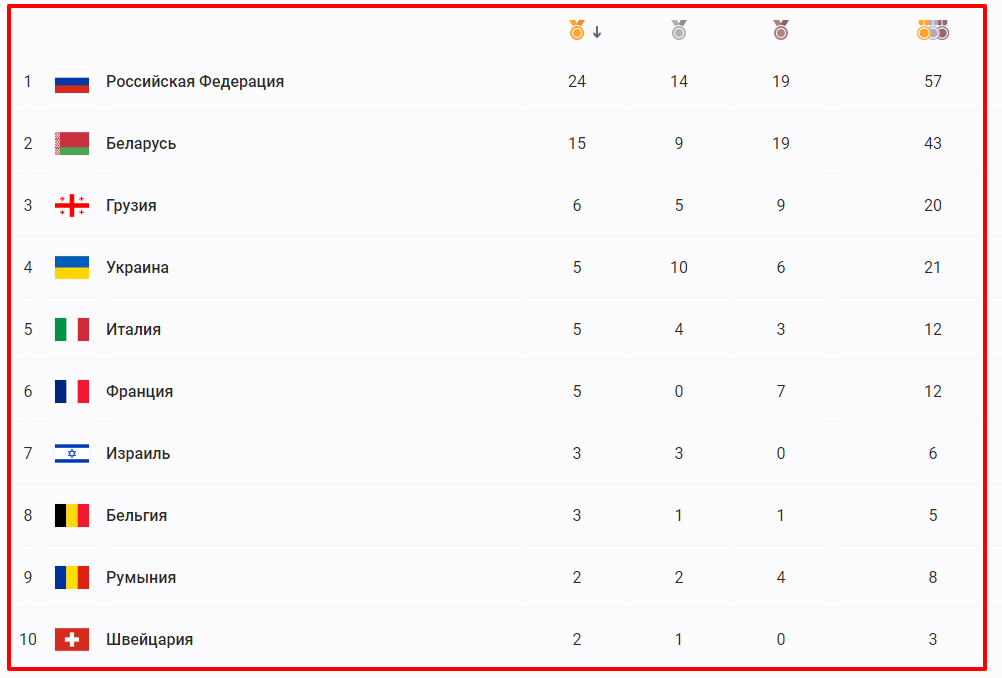Click Ukraine's silver count of 10
The image size is (1002, 678).
pyautogui.click(x=679, y=268)
